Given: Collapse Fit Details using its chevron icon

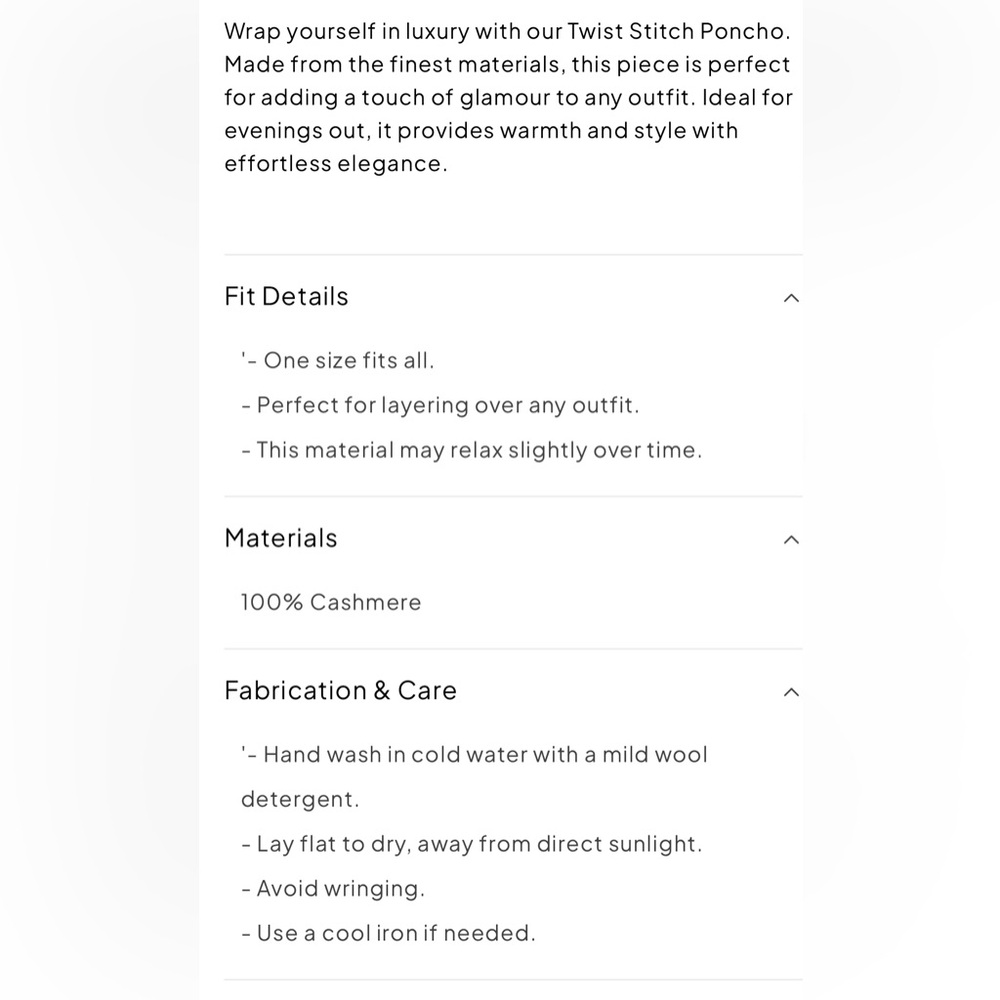Looking at the screenshot, I should (x=791, y=297).
